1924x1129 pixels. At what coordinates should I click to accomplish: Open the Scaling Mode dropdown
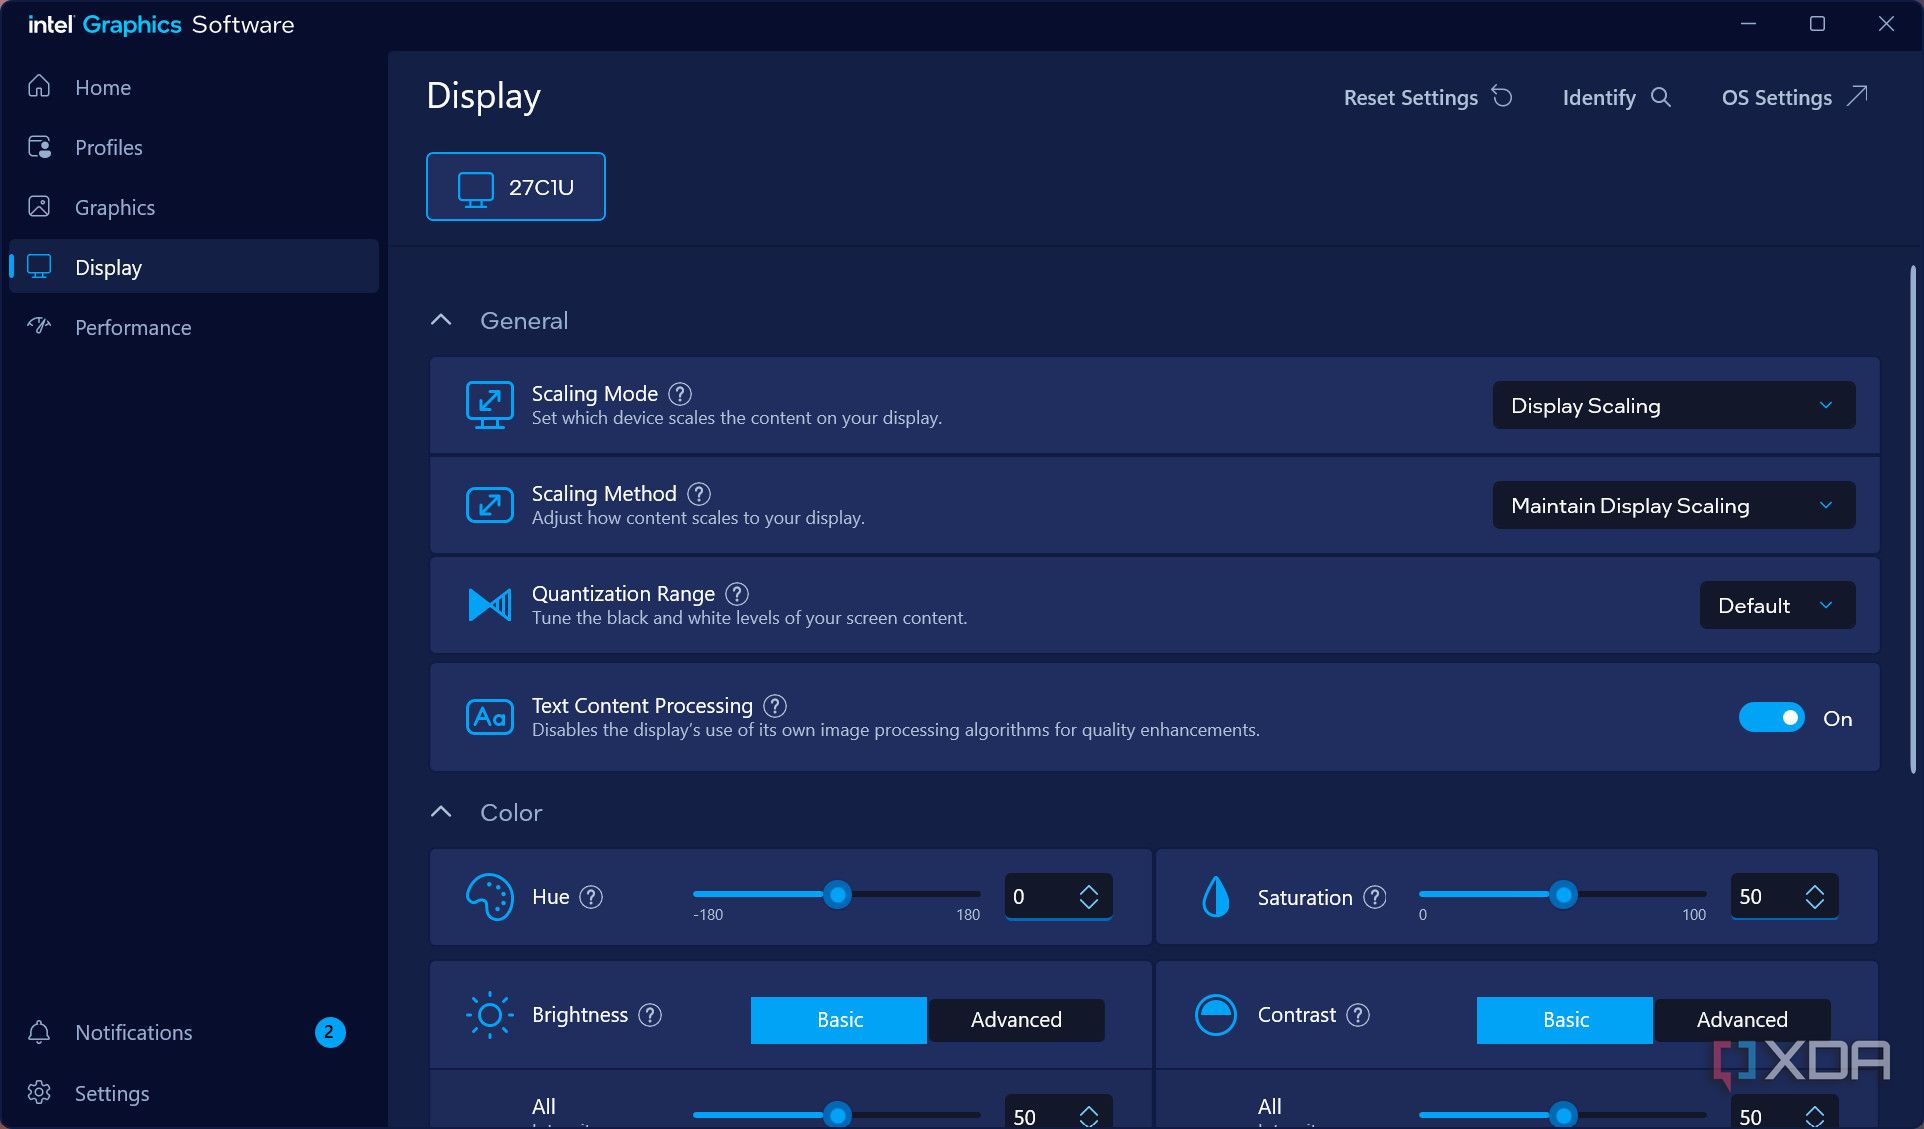click(x=1673, y=405)
